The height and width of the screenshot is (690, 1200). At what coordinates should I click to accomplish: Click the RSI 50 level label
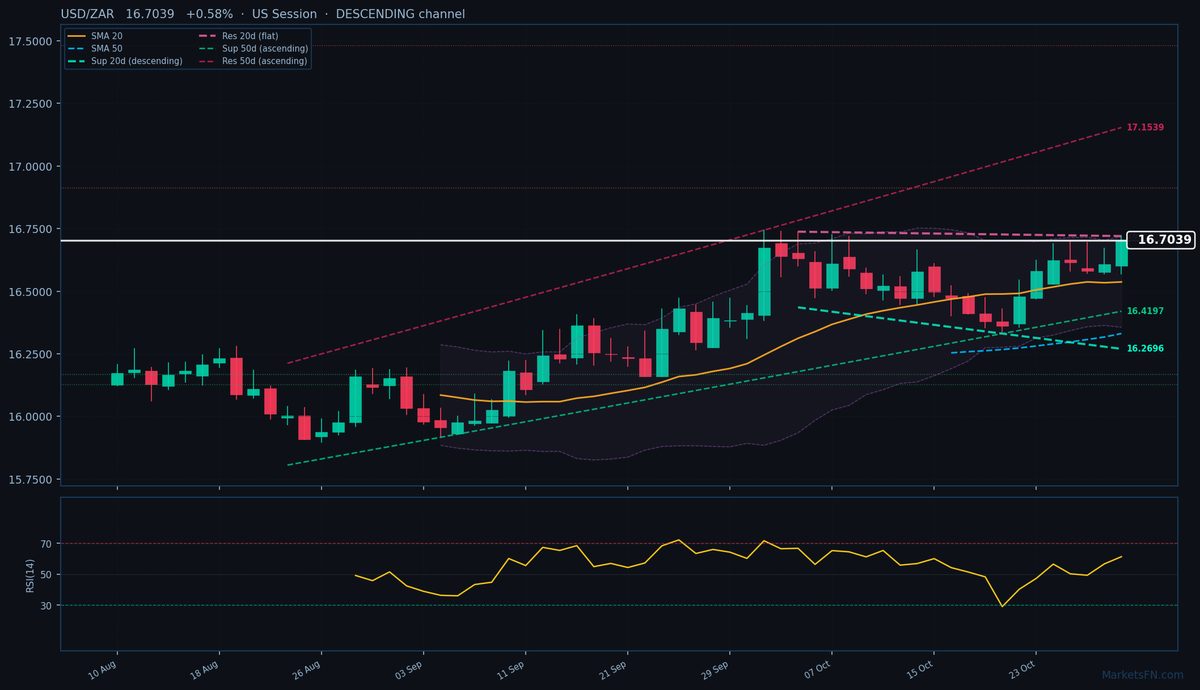point(47,575)
